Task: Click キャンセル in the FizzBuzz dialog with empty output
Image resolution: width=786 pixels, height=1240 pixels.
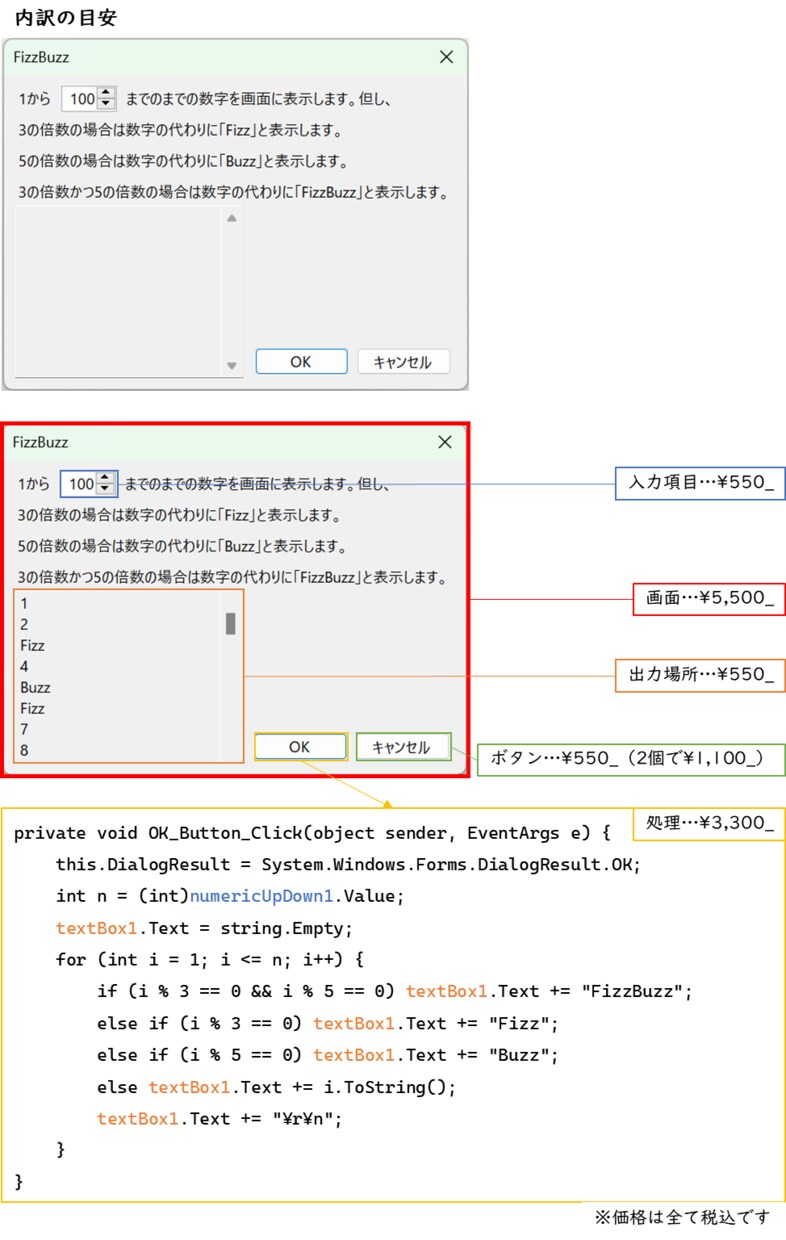Action: coord(403,362)
